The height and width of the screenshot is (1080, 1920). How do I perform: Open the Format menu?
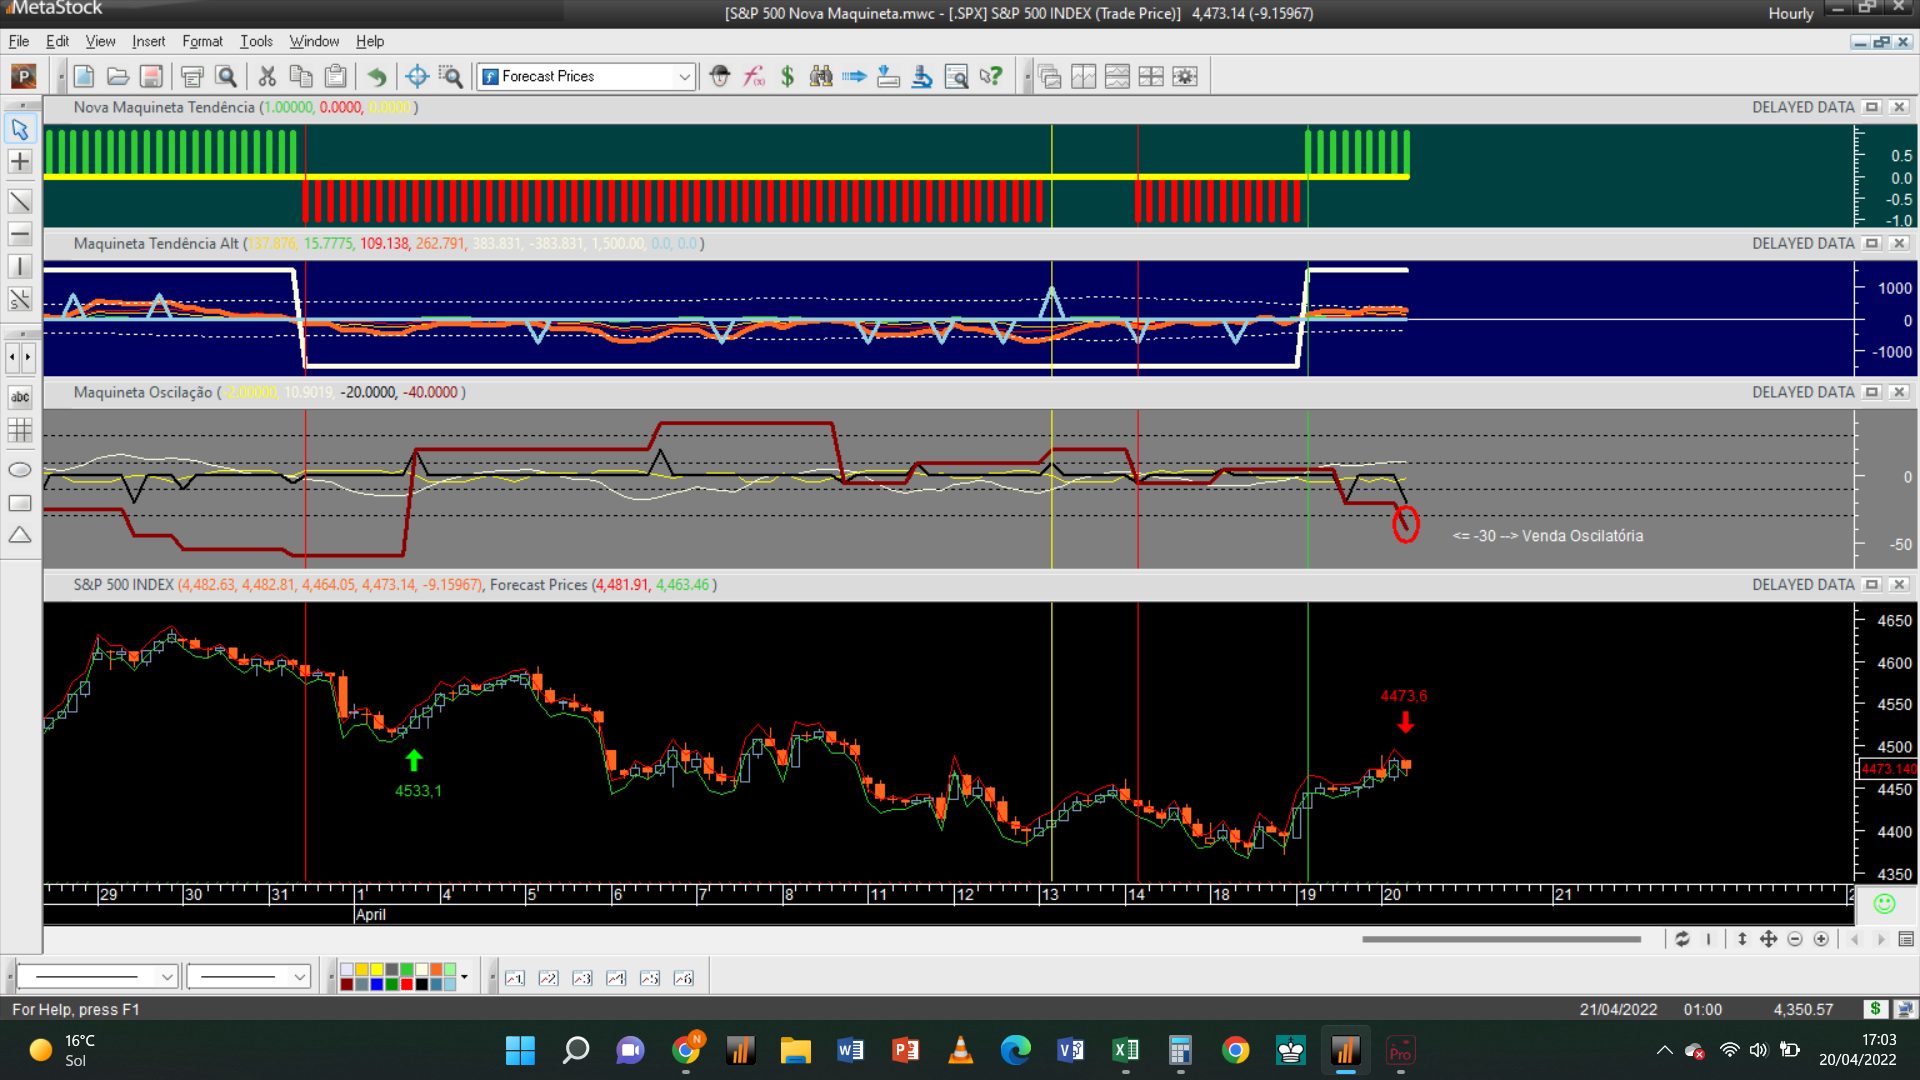pos(202,41)
